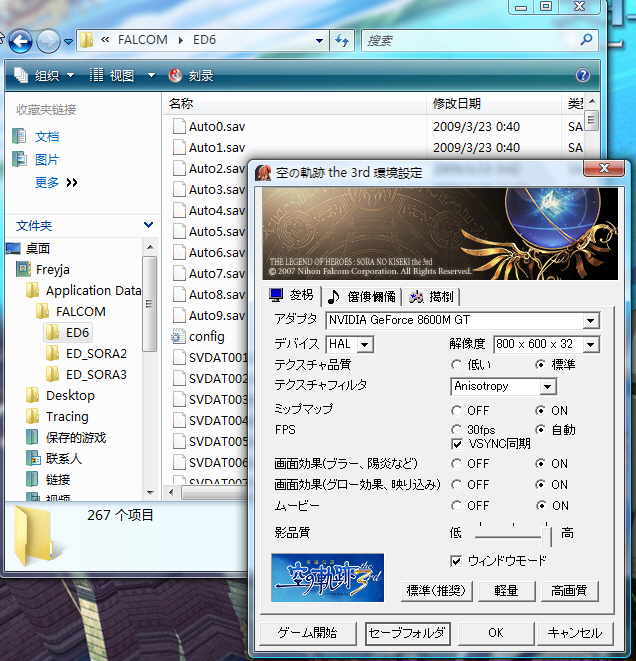
Task: Collapse the Folders pane chevron
Action: (x=148, y=225)
